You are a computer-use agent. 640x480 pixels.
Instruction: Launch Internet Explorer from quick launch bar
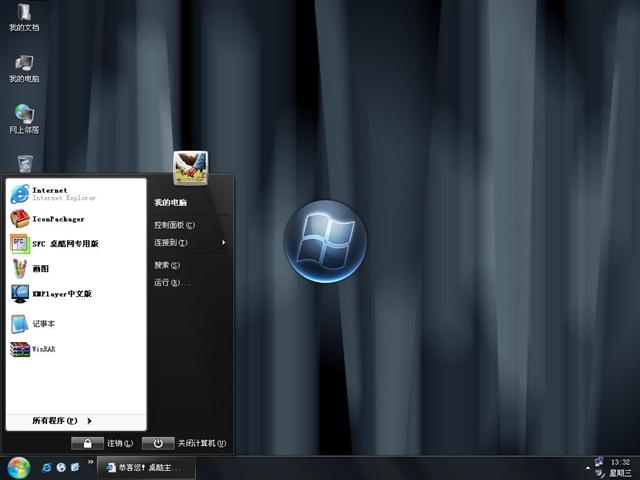coord(47,468)
